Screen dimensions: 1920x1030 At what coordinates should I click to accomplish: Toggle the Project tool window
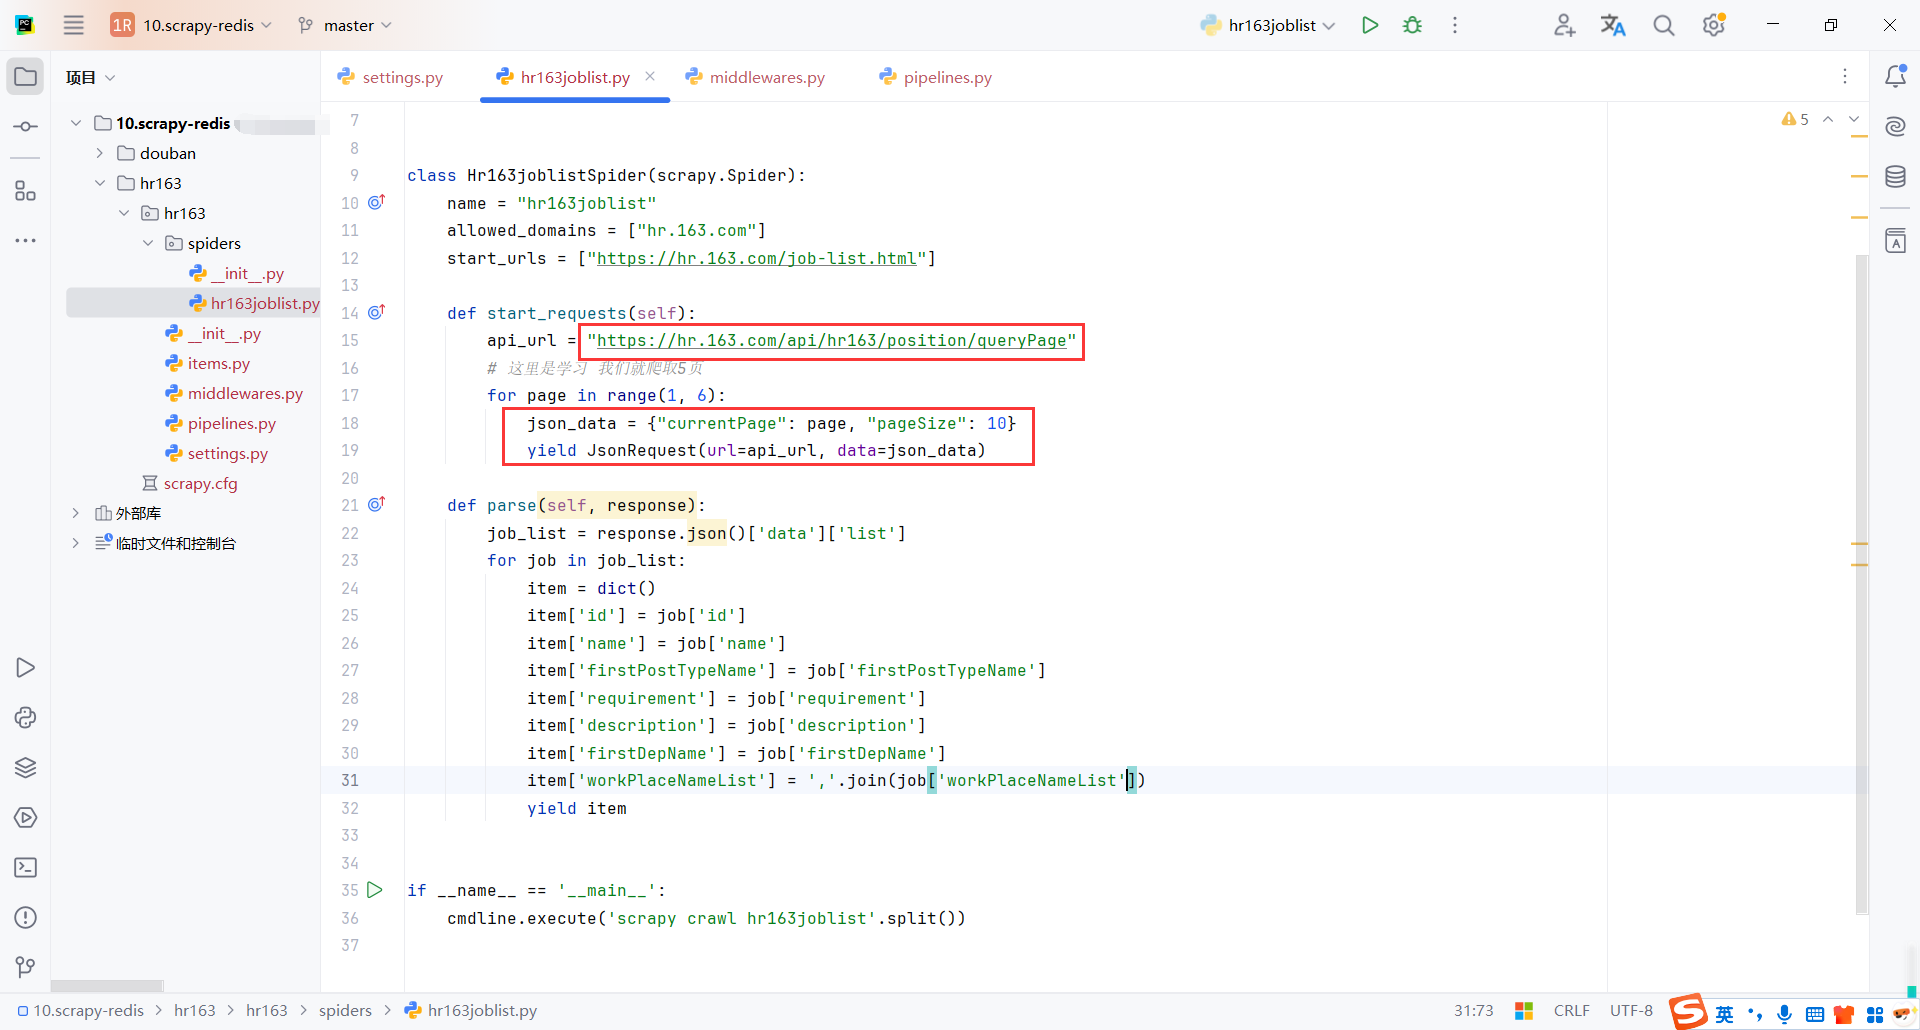click(26, 77)
